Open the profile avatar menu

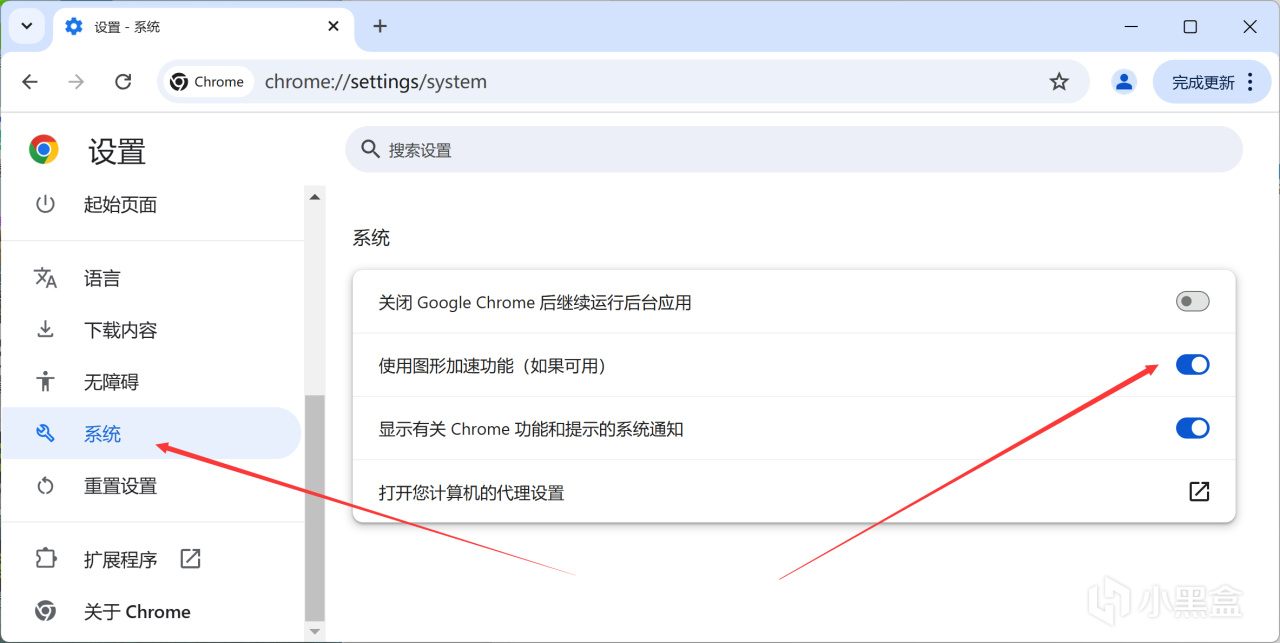[x=1124, y=82]
